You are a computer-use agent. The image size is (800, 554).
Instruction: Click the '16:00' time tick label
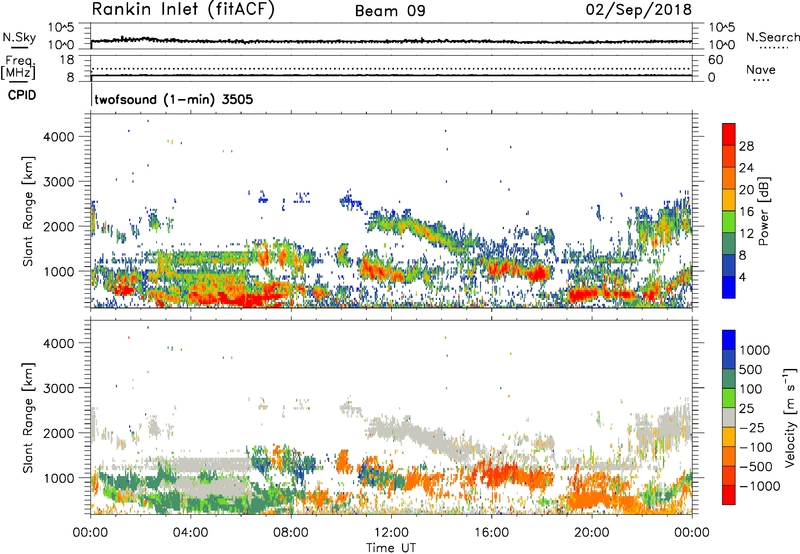point(491,533)
